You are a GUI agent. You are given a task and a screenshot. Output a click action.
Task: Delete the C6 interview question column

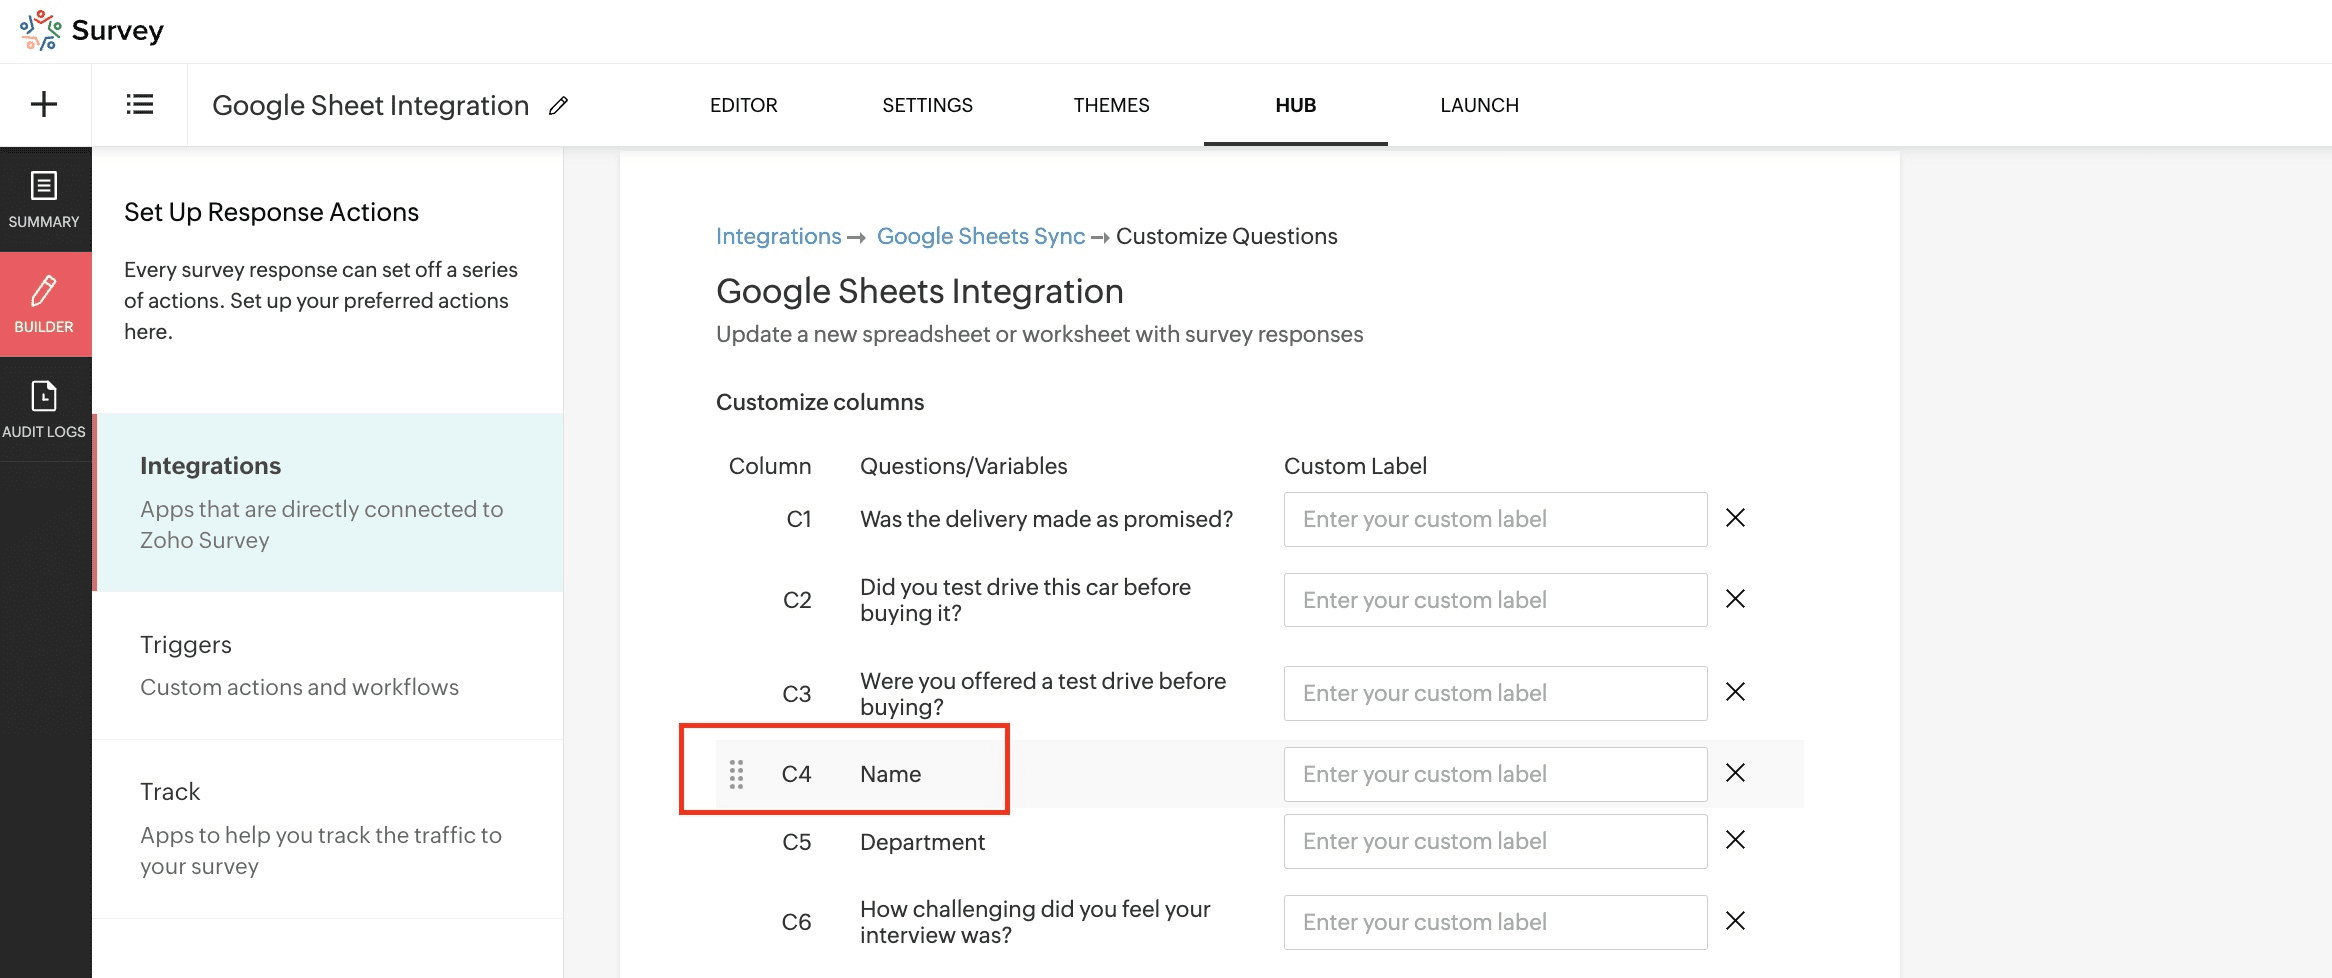[1735, 921]
